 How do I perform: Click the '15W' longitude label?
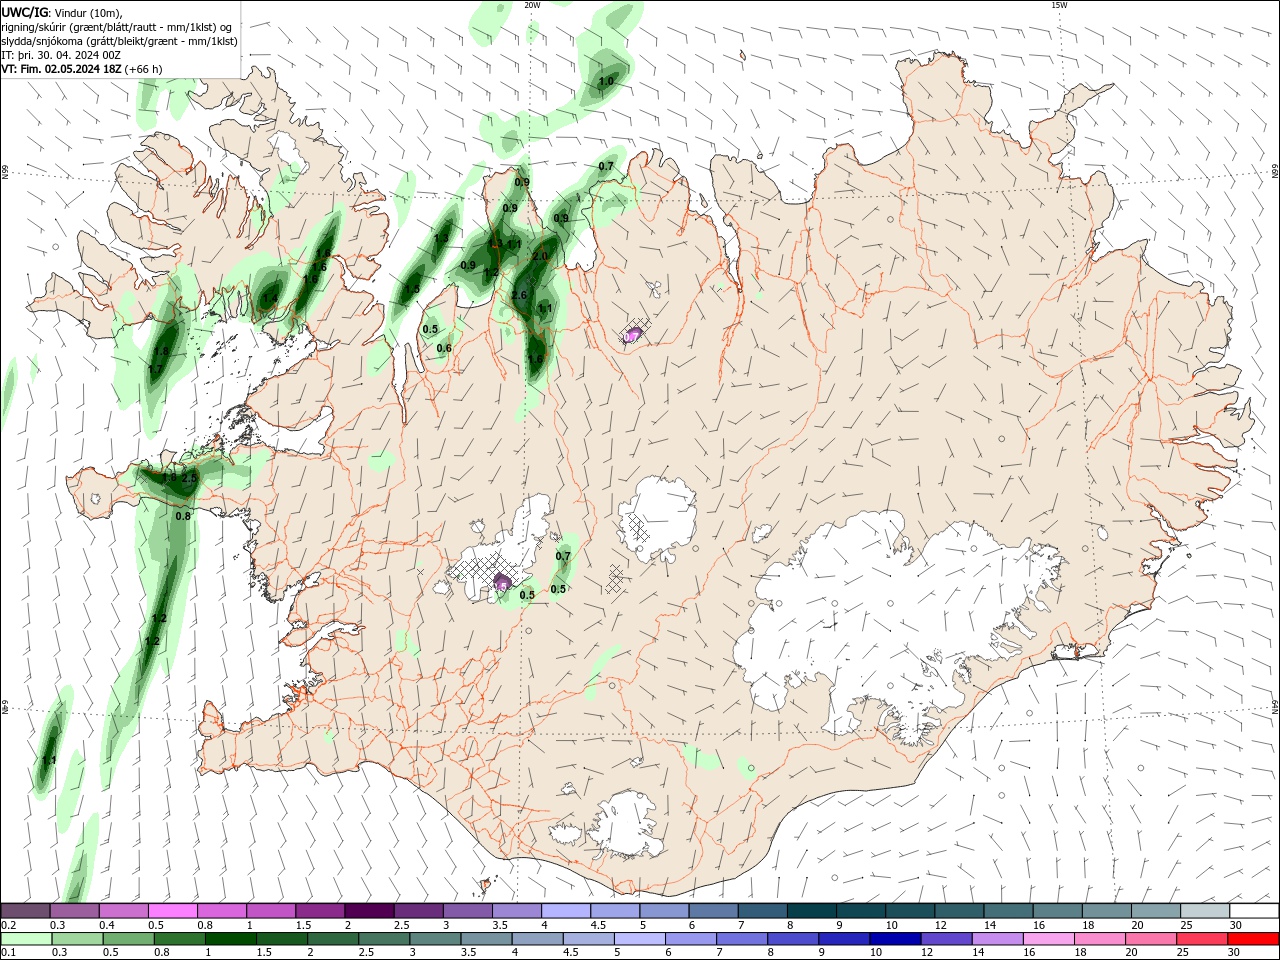click(x=1058, y=5)
